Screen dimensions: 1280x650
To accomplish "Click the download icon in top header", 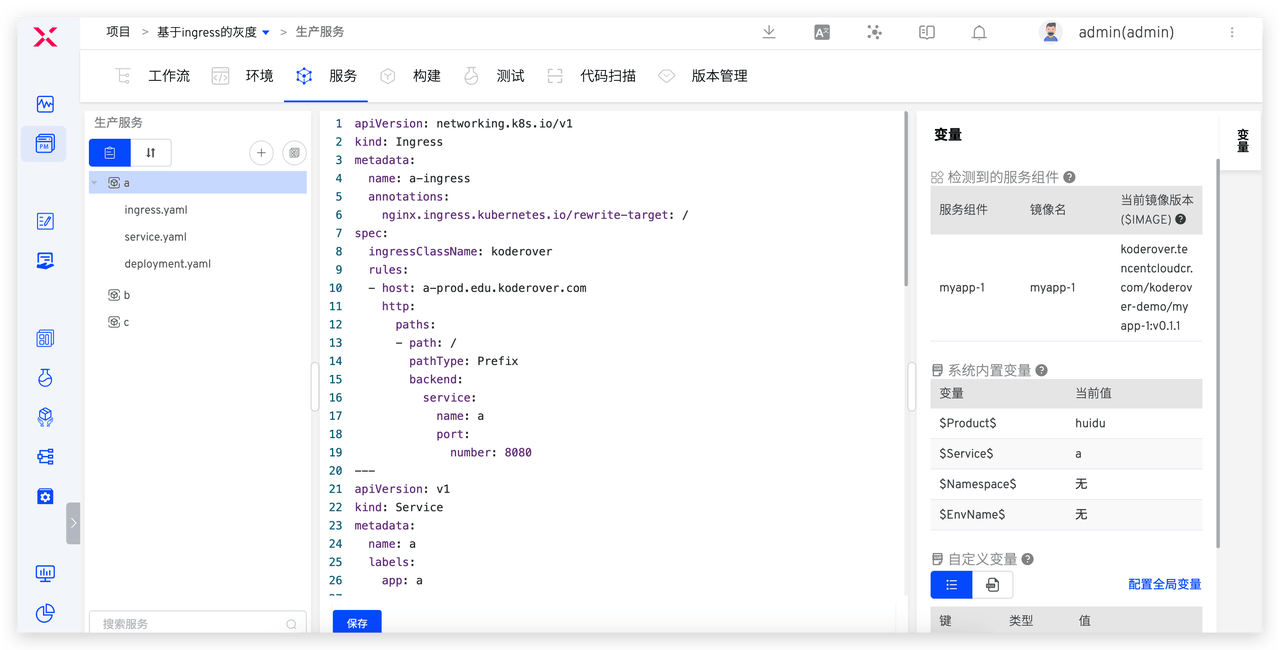I will [769, 32].
